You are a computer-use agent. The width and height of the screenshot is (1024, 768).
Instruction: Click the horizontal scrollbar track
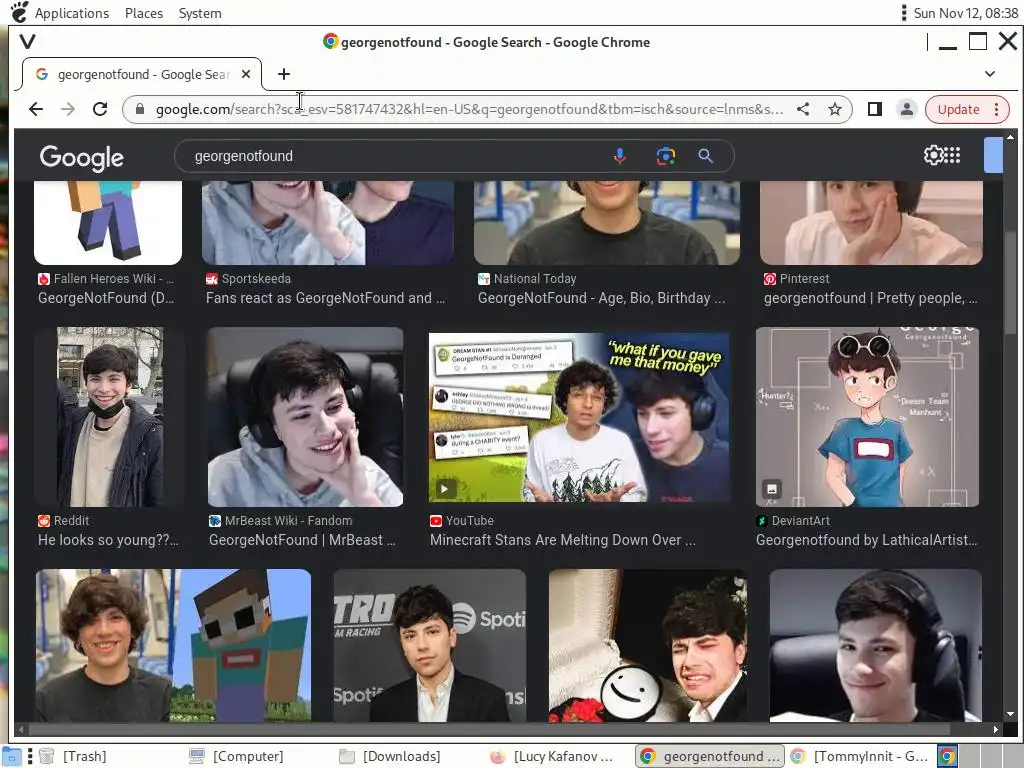(507, 729)
